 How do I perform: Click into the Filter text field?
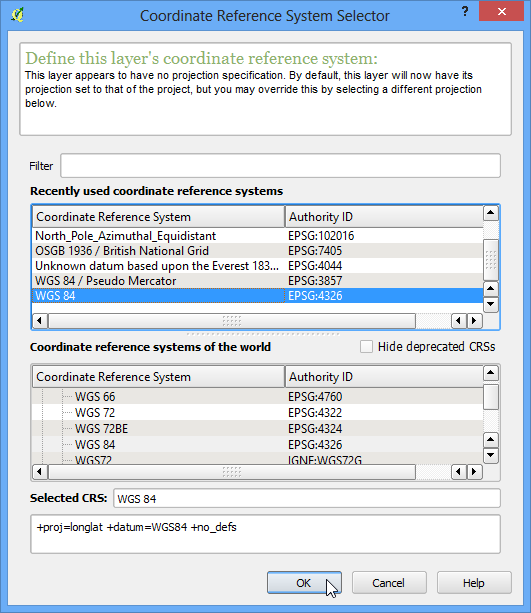click(x=280, y=166)
